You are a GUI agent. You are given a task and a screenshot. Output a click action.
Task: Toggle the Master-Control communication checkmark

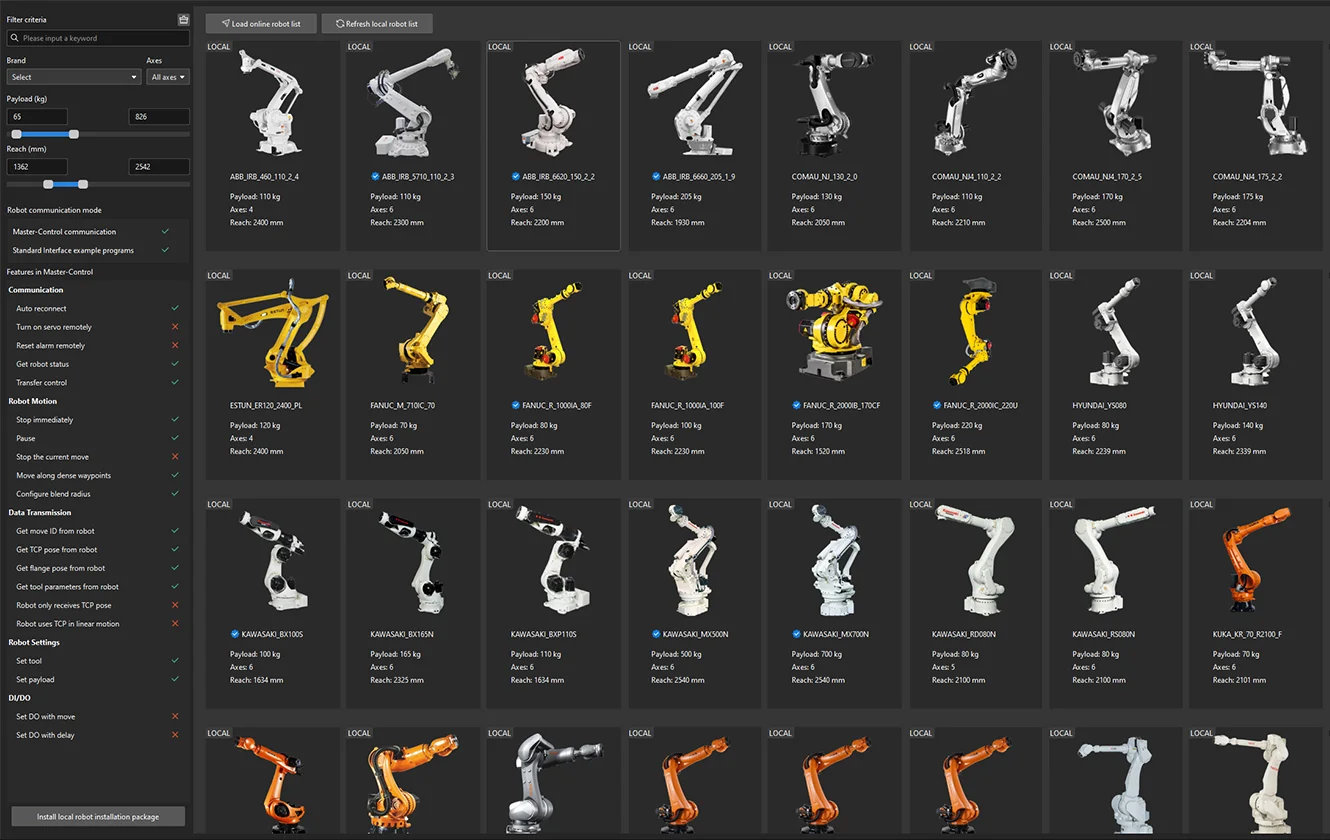point(165,231)
